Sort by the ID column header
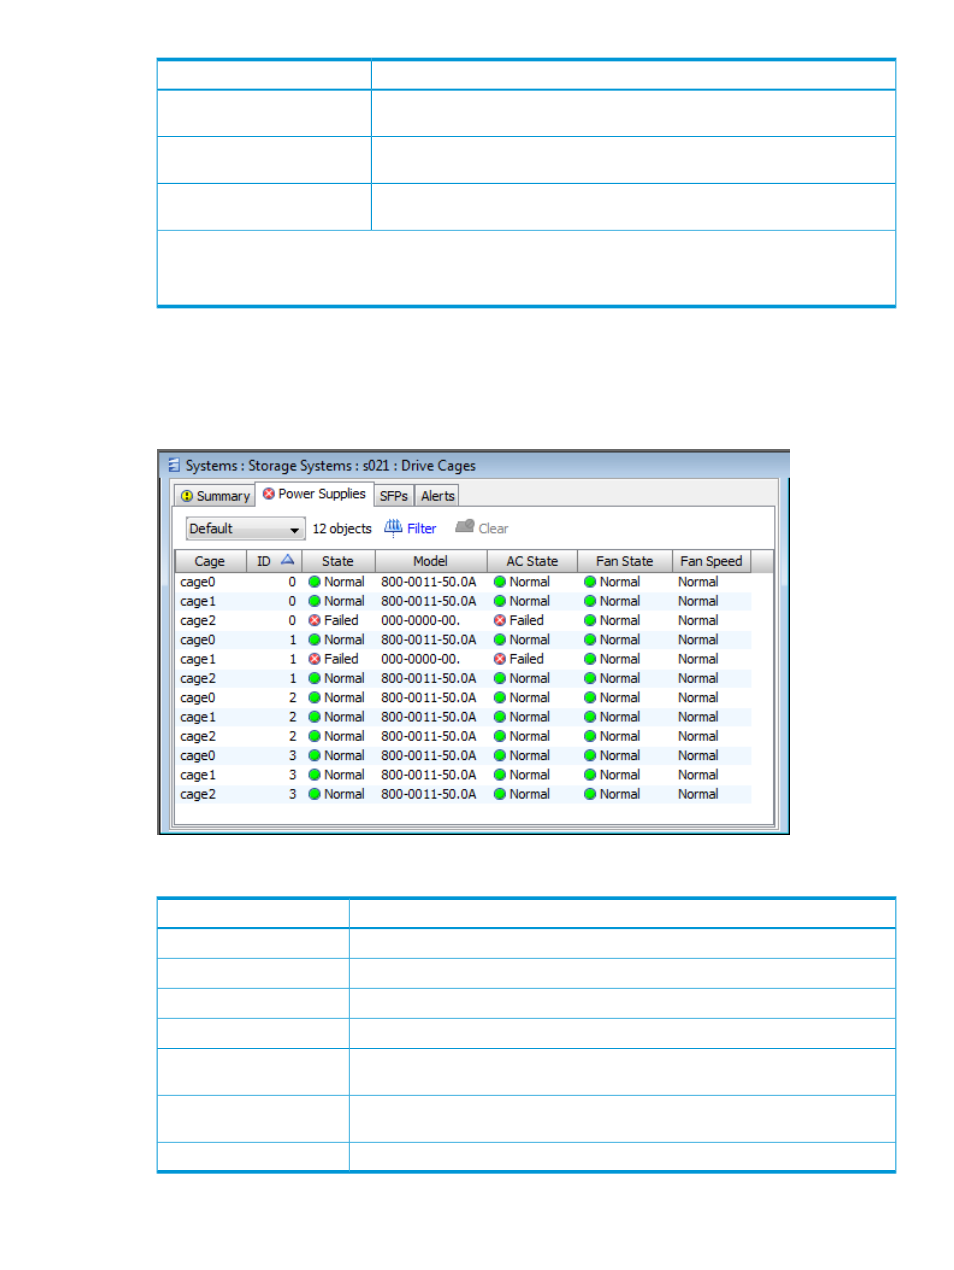The image size is (954, 1270). 274,561
